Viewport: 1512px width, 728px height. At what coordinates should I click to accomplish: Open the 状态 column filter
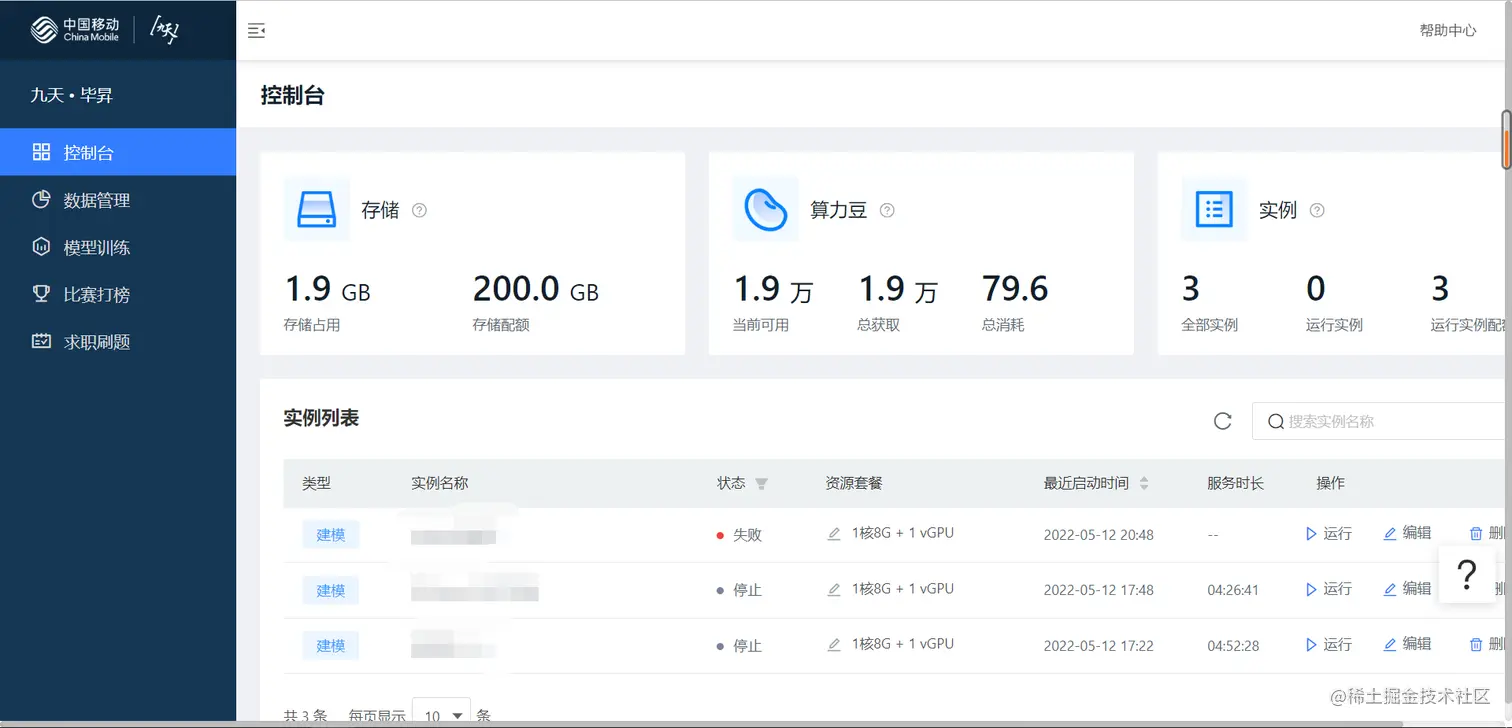763,484
